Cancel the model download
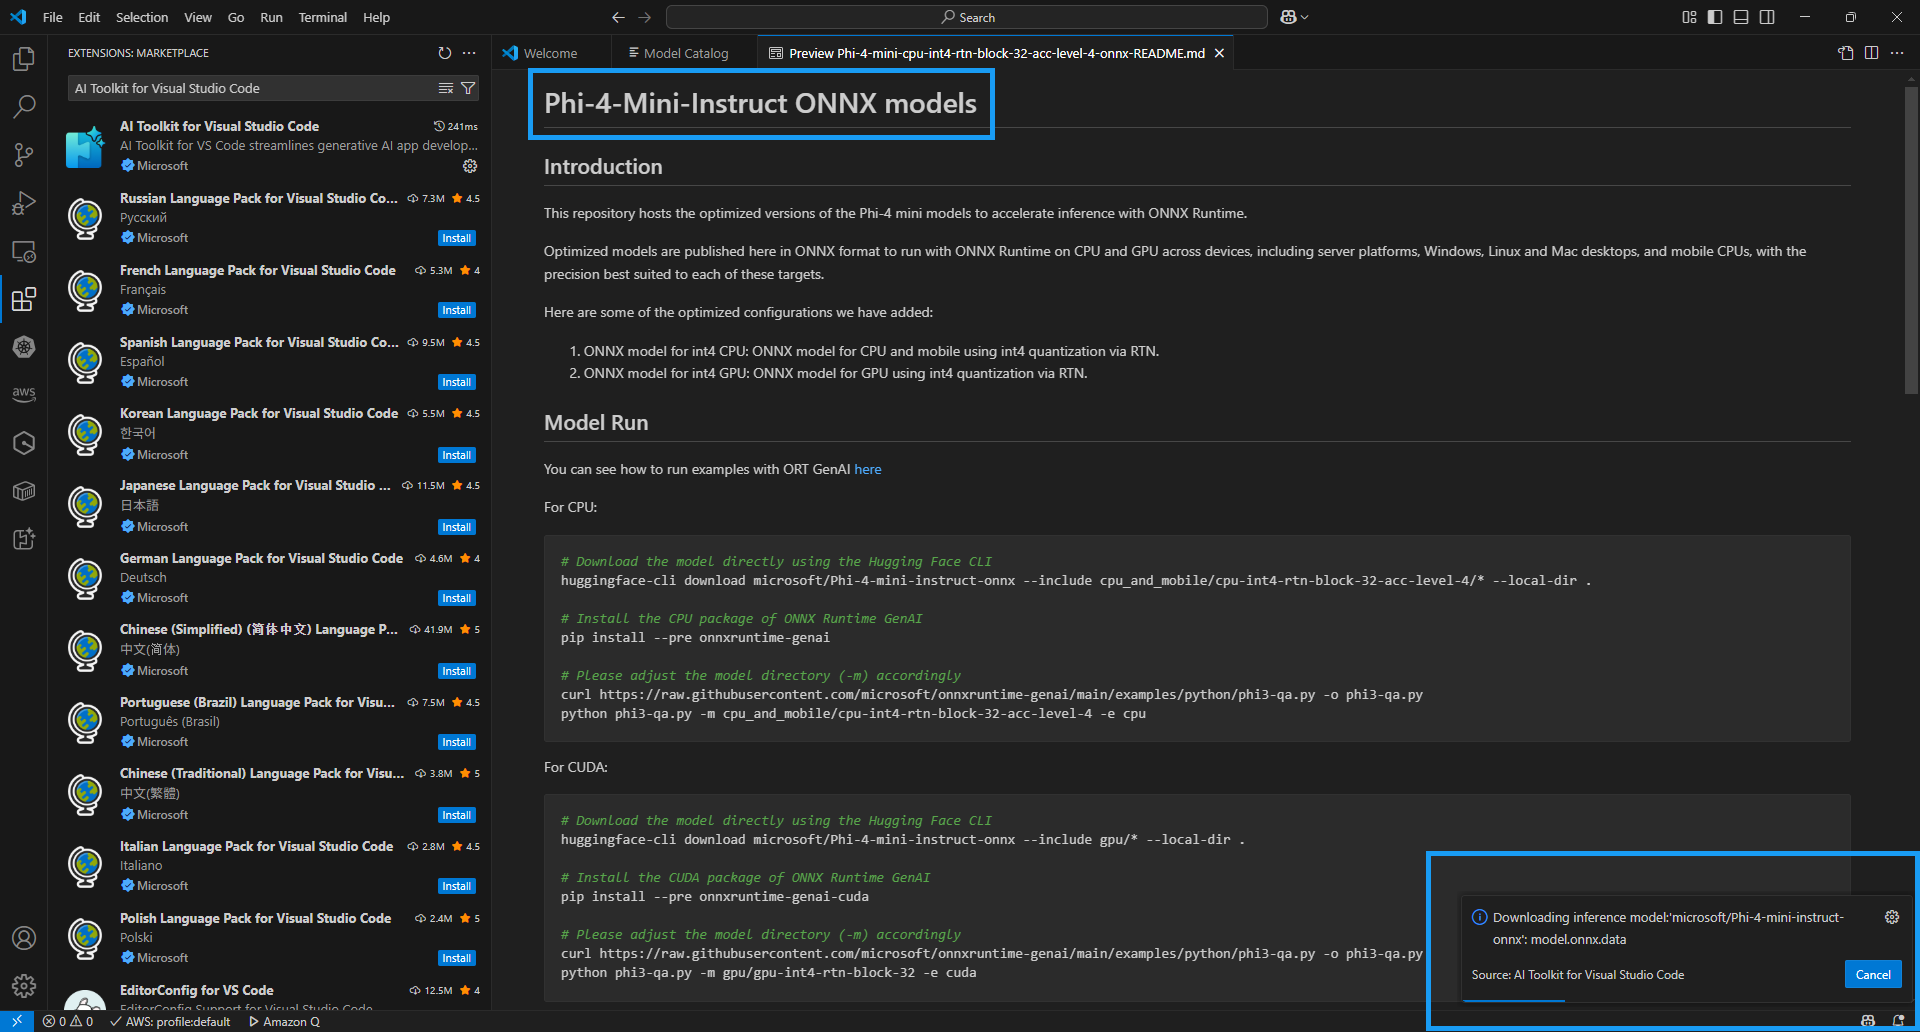 tap(1873, 975)
